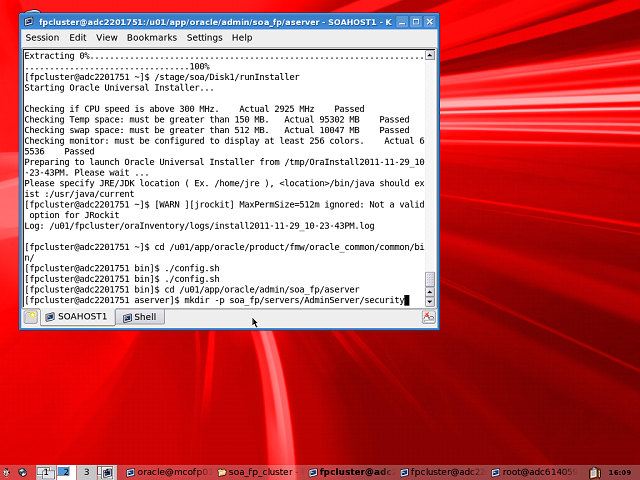Click the new session icon beside SOAHOST1 tab
The width and height of the screenshot is (640, 480).
tap(31, 317)
